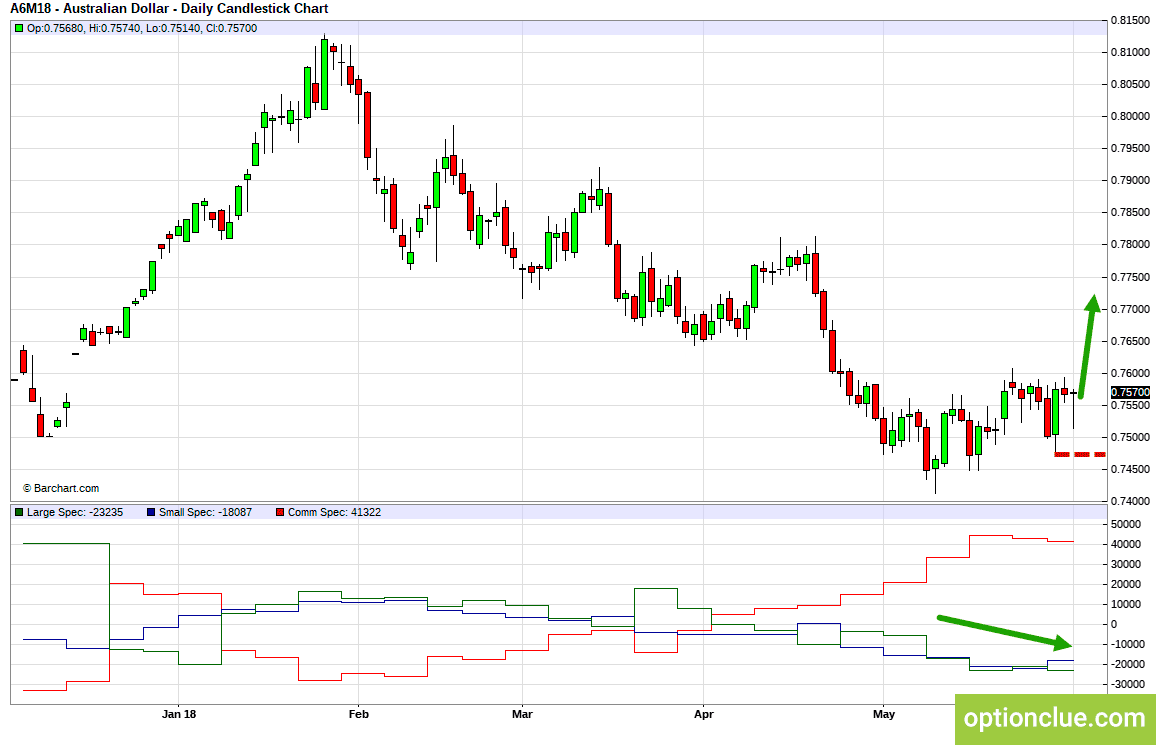1156x745 pixels.
Task: Click the 40000 label on the spec axis
Action: [1124, 545]
